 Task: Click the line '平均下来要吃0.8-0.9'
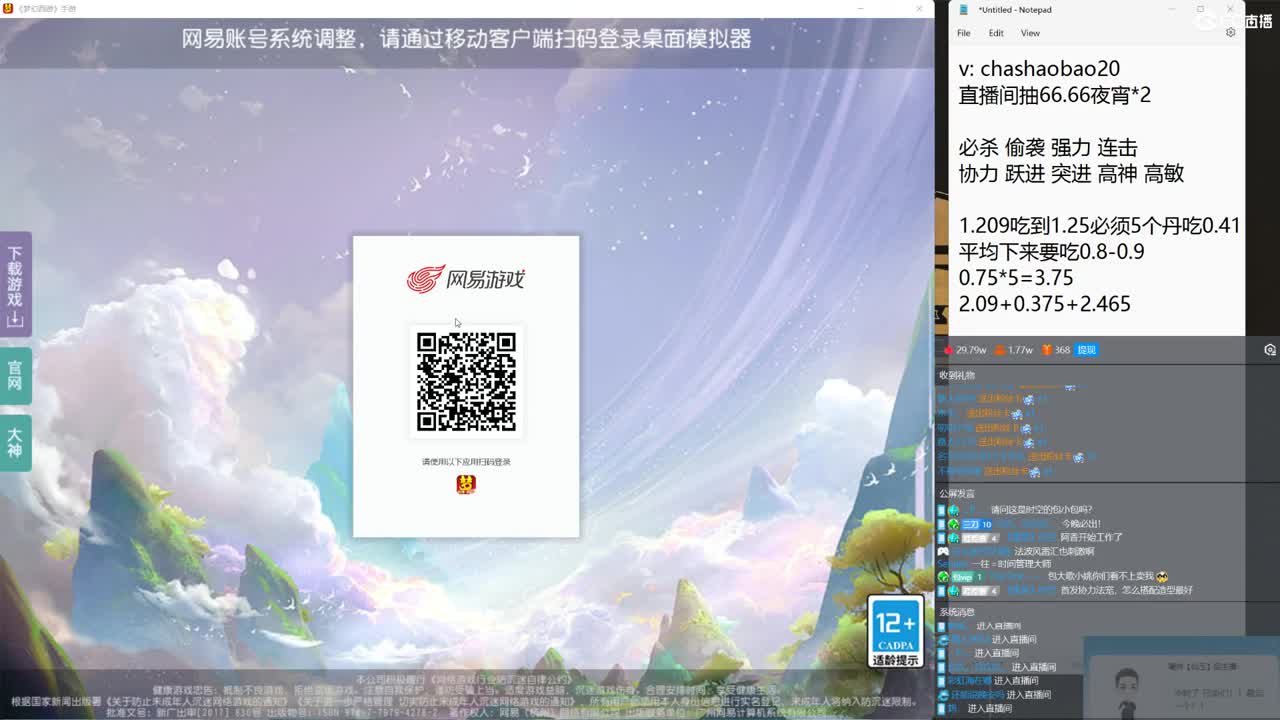pos(1051,251)
